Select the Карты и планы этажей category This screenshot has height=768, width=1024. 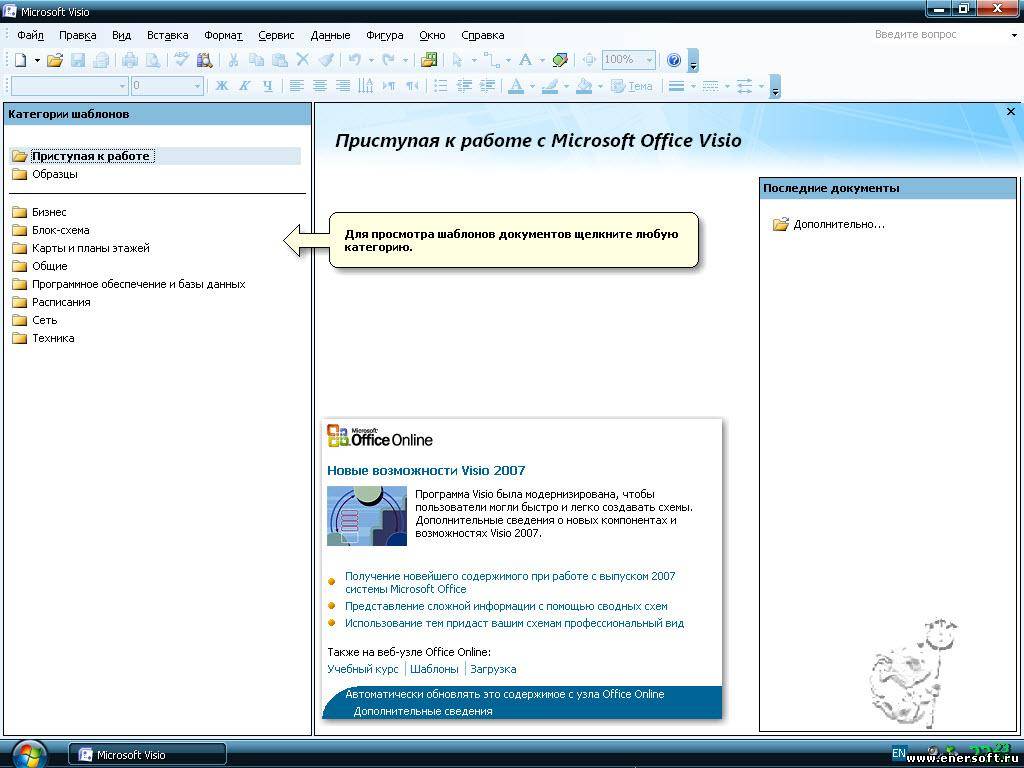coord(81,248)
